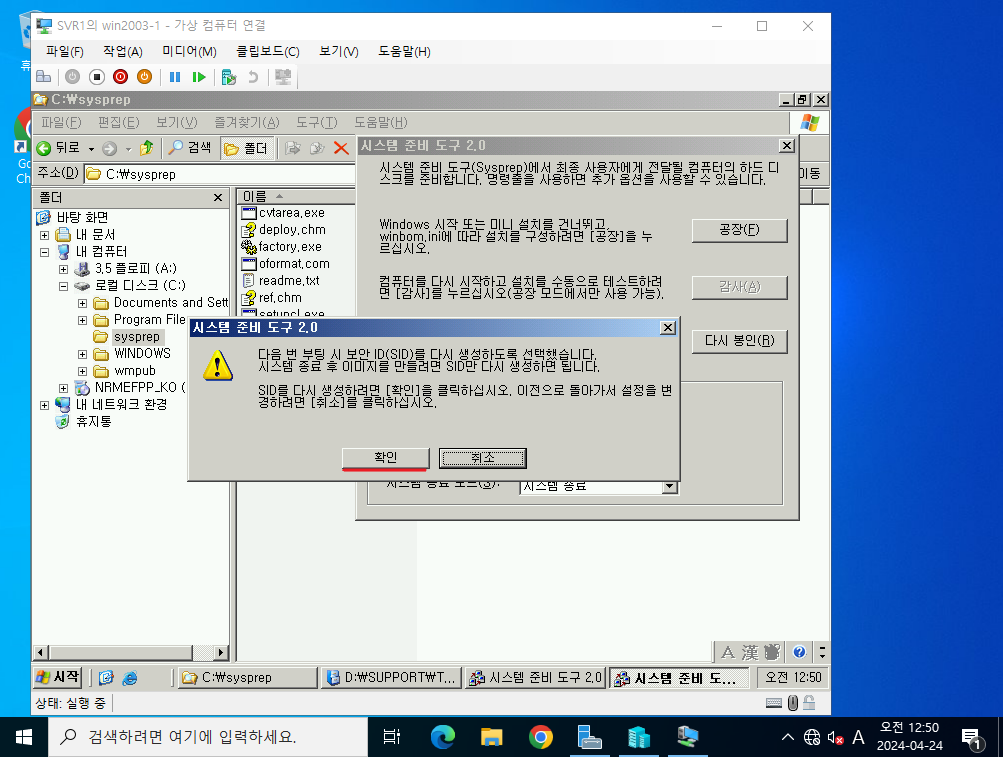This screenshot has width=1003, height=757.
Task: Expand the 내 네트워크 환경 node
Action: (x=44, y=405)
